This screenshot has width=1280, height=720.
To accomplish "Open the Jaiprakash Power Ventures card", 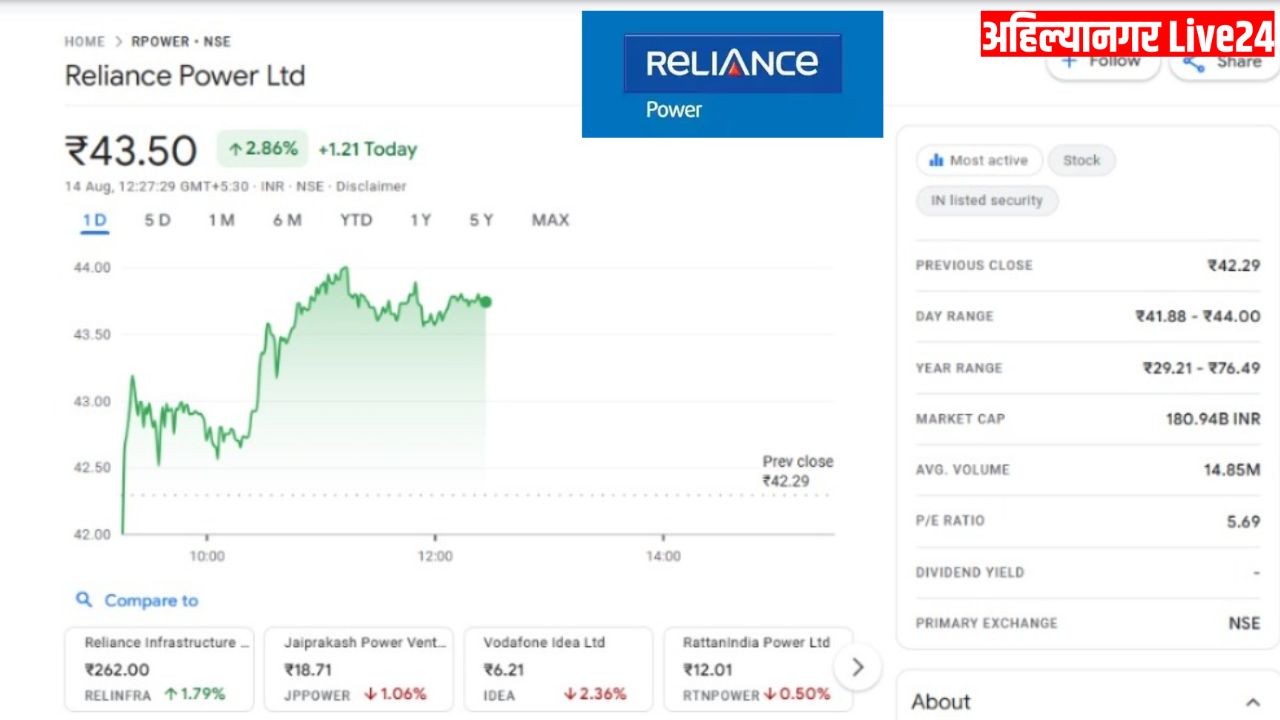I will click(359, 669).
